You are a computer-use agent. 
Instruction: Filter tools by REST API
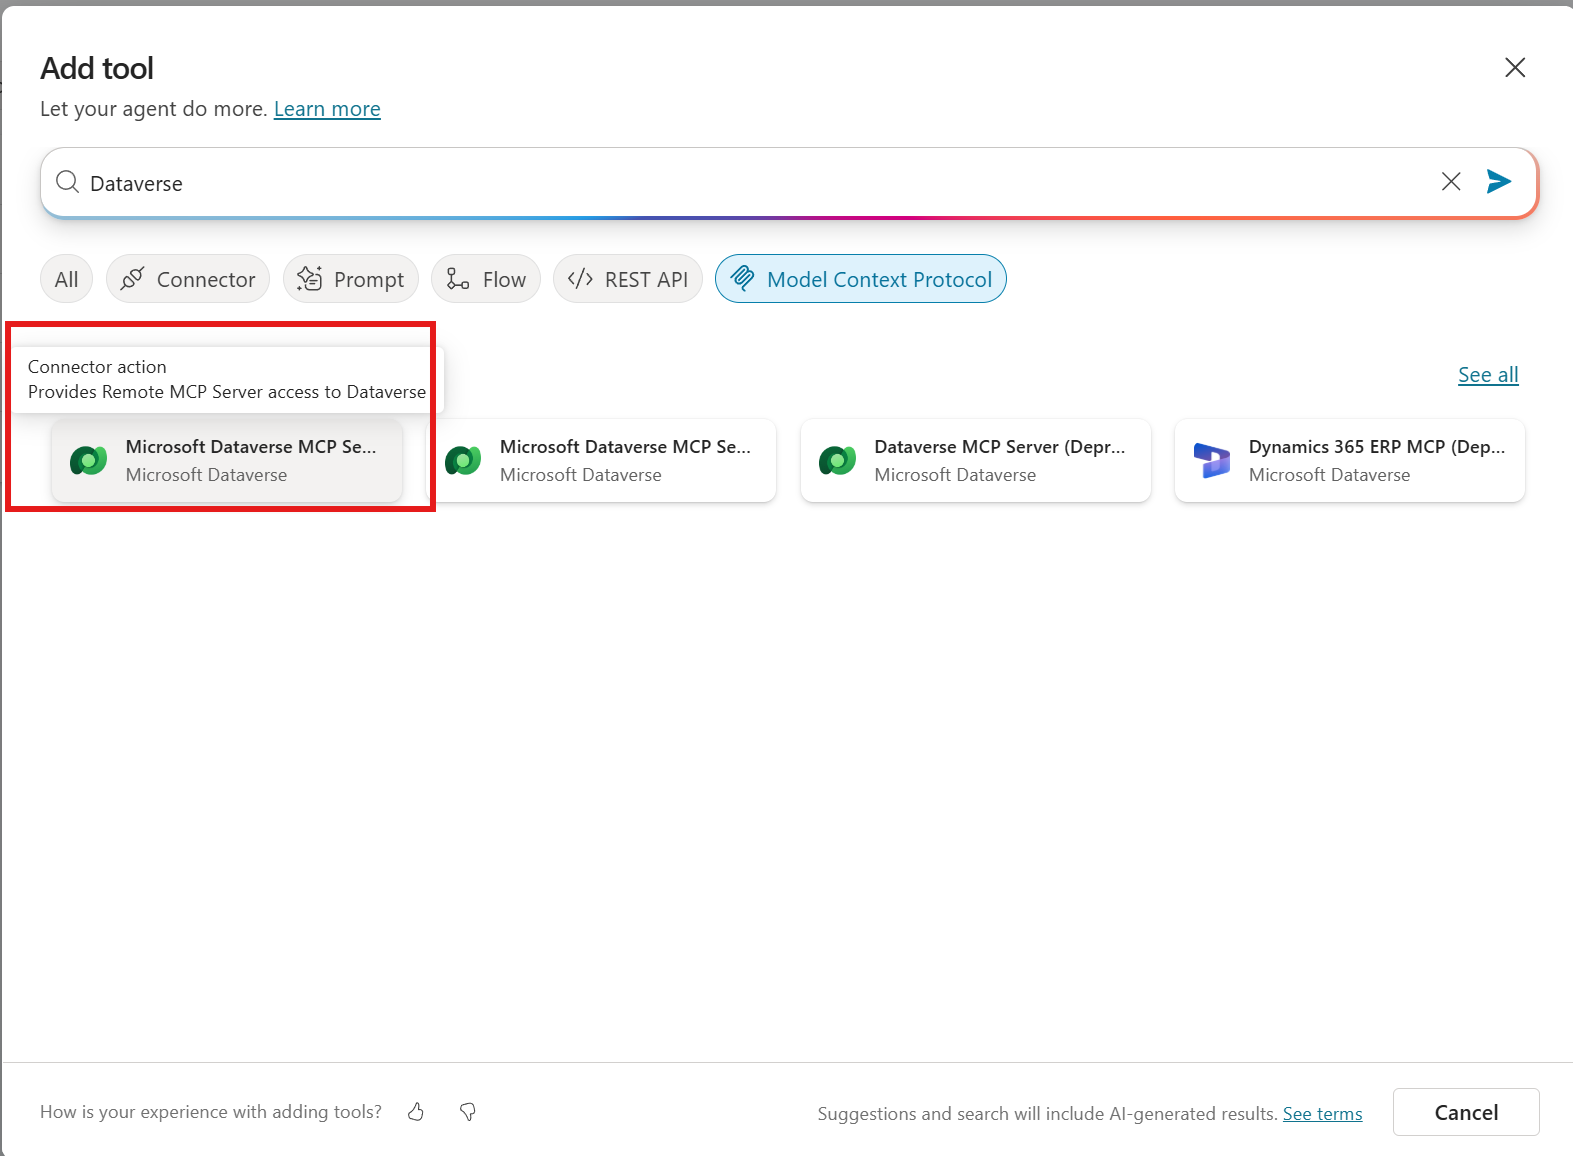coord(628,279)
